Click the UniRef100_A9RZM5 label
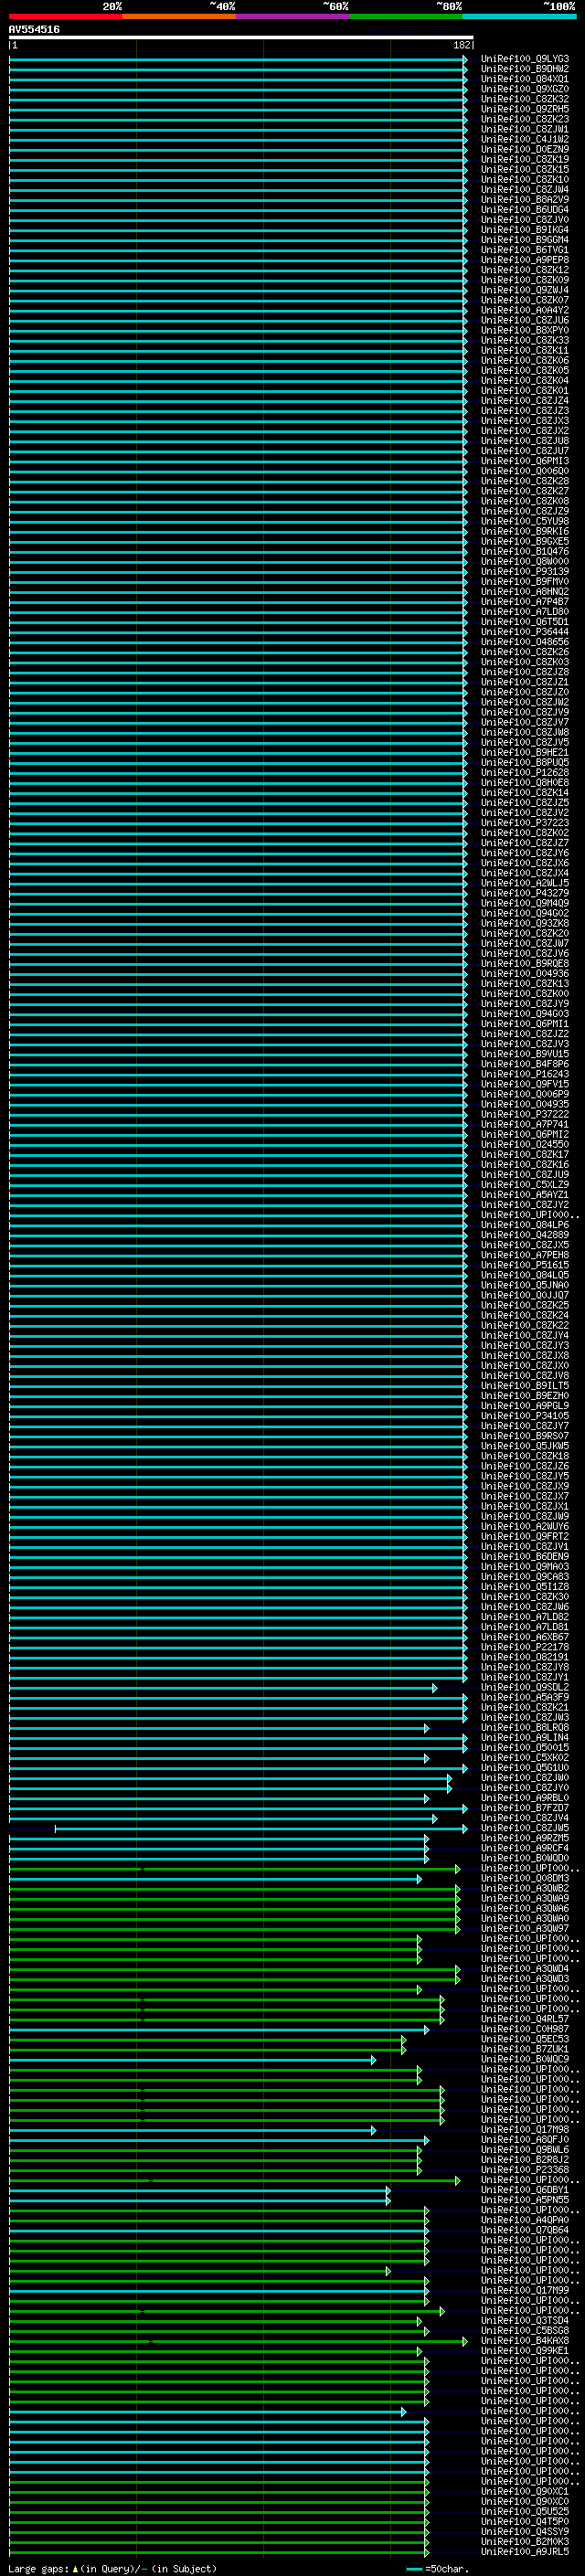This screenshot has width=585, height=2576. pyautogui.click(x=525, y=1838)
